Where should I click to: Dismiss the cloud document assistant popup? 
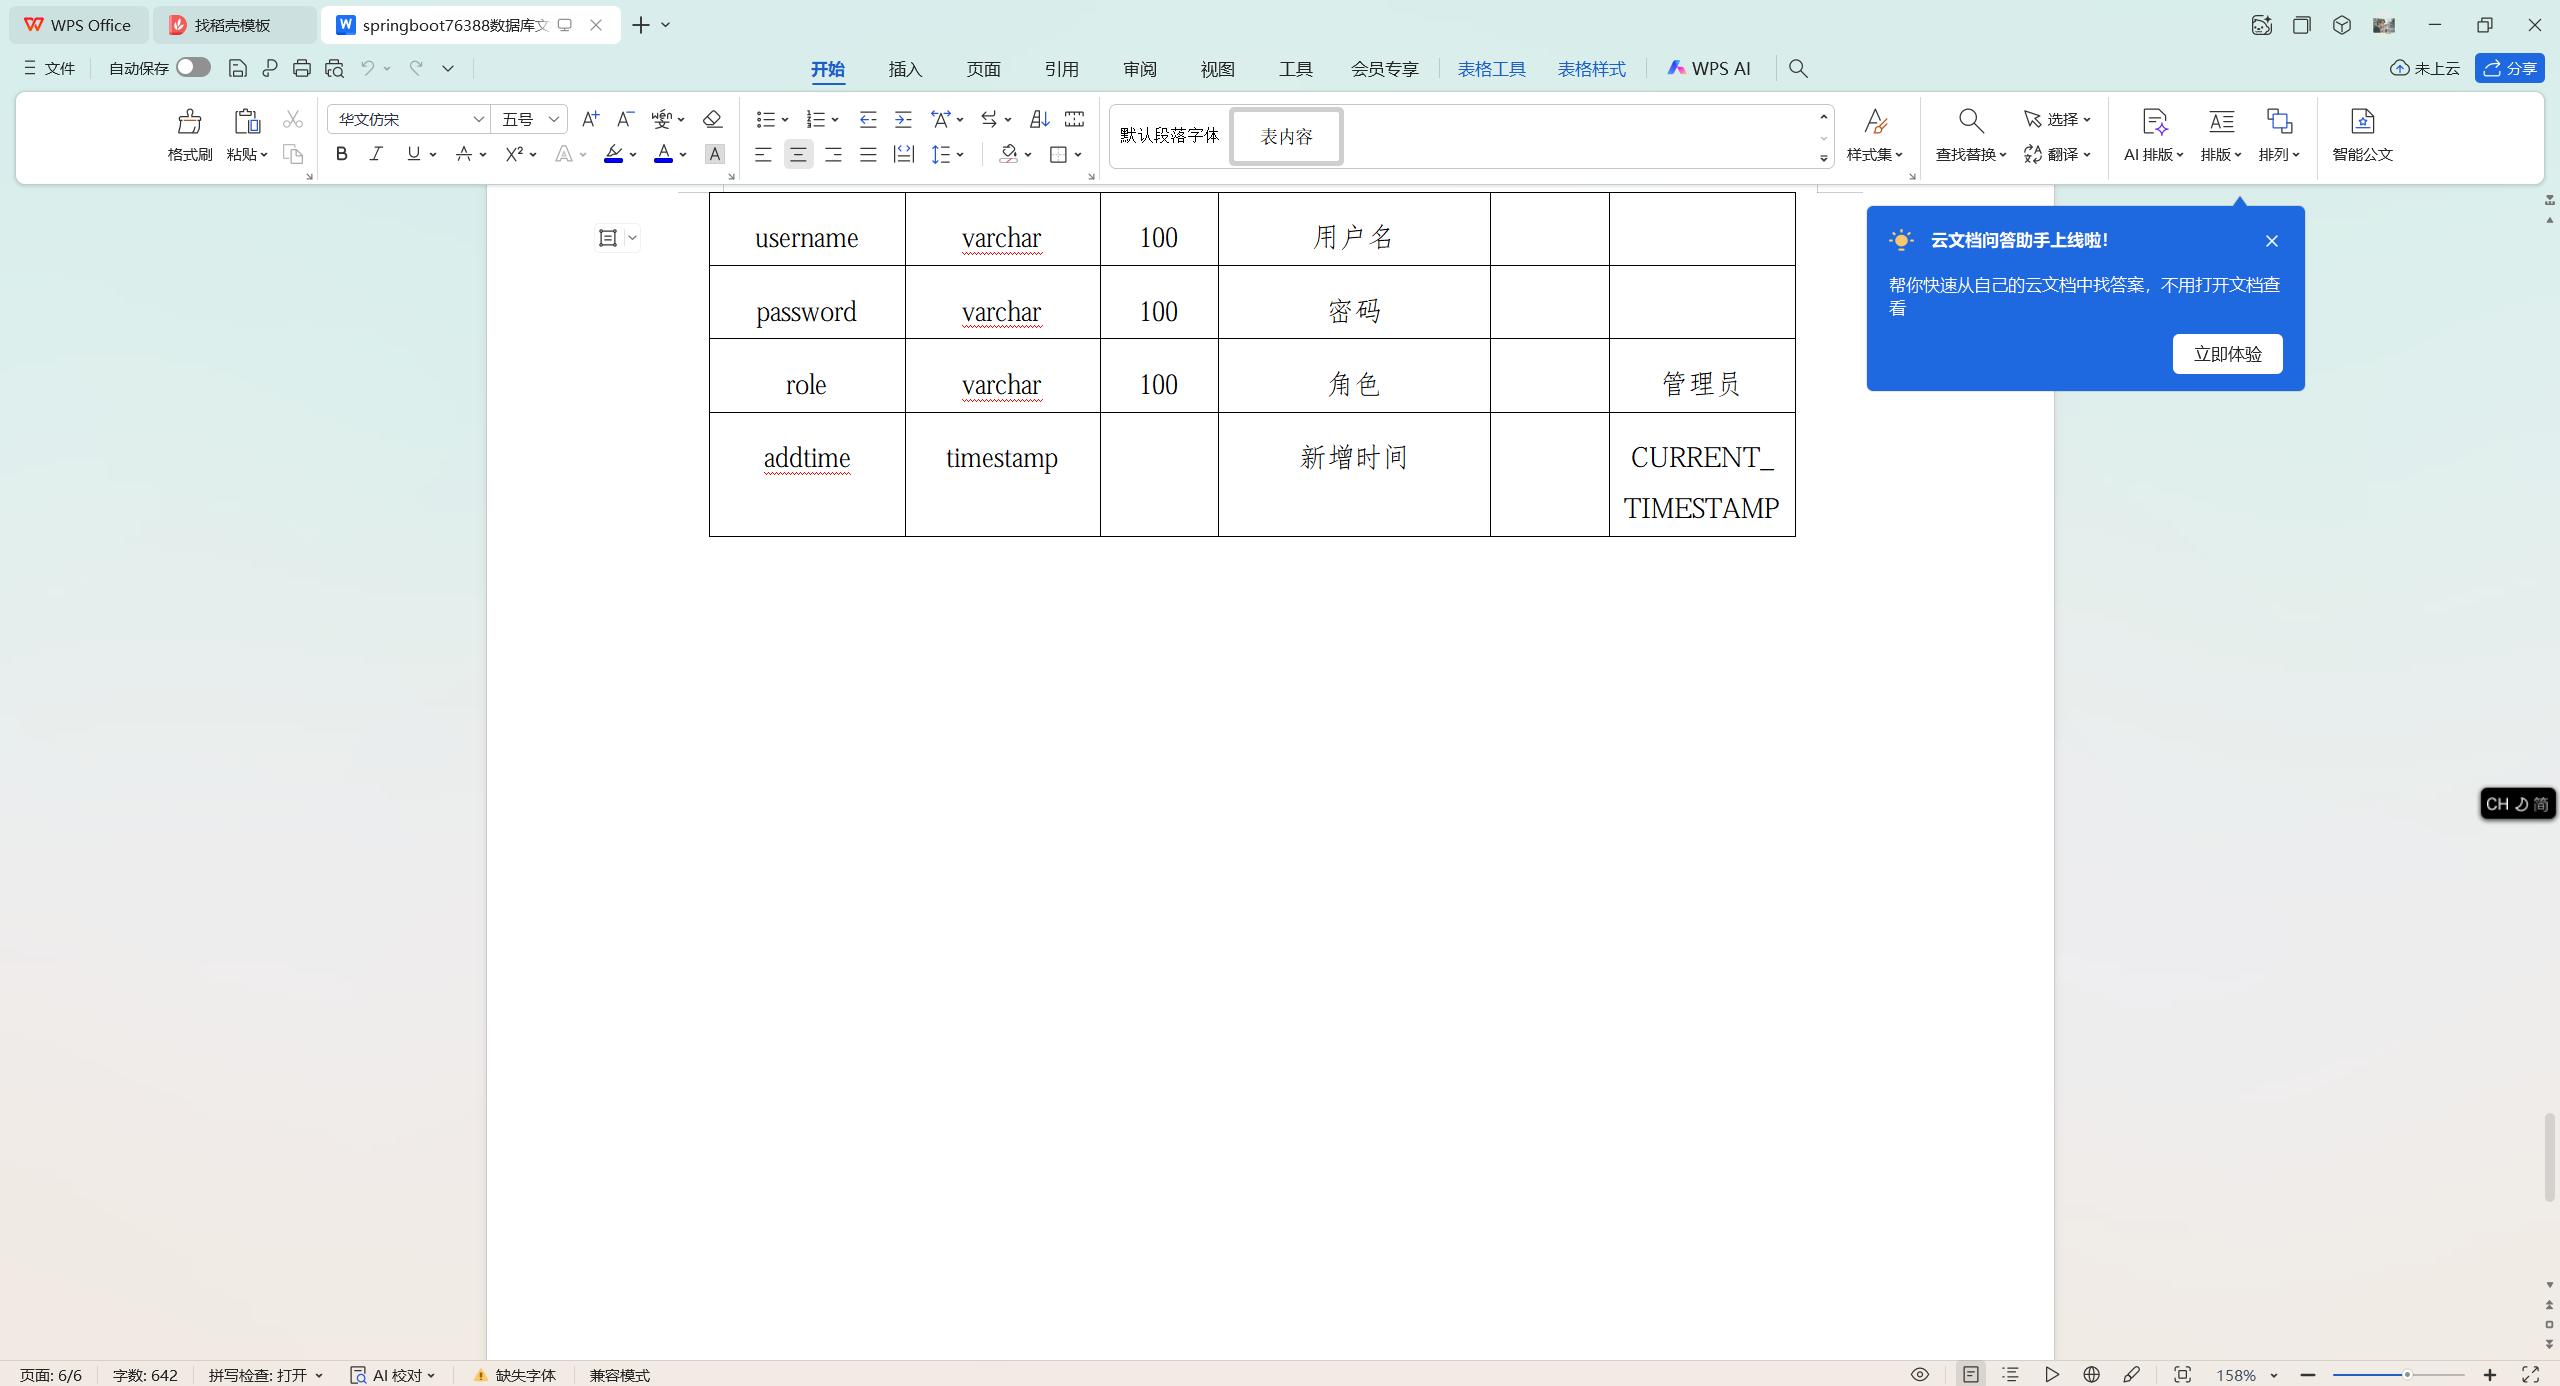click(2271, 240)
